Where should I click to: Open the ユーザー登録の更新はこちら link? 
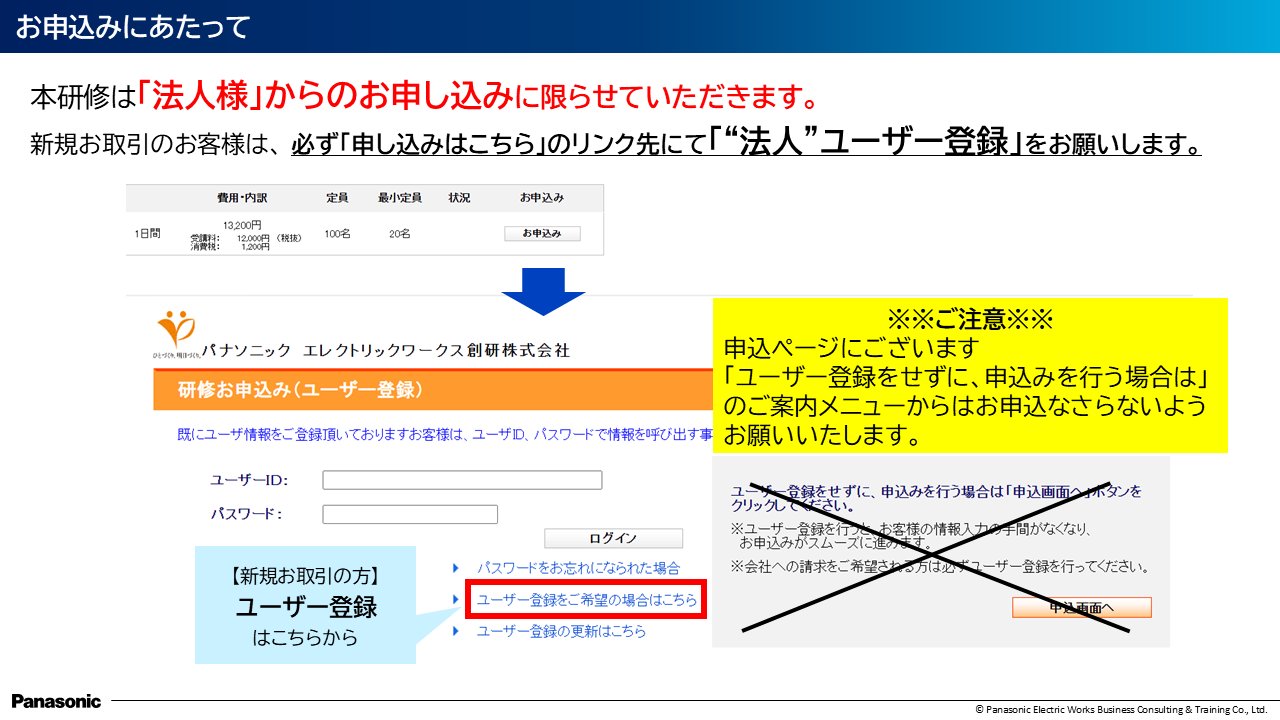click(561, 631)
